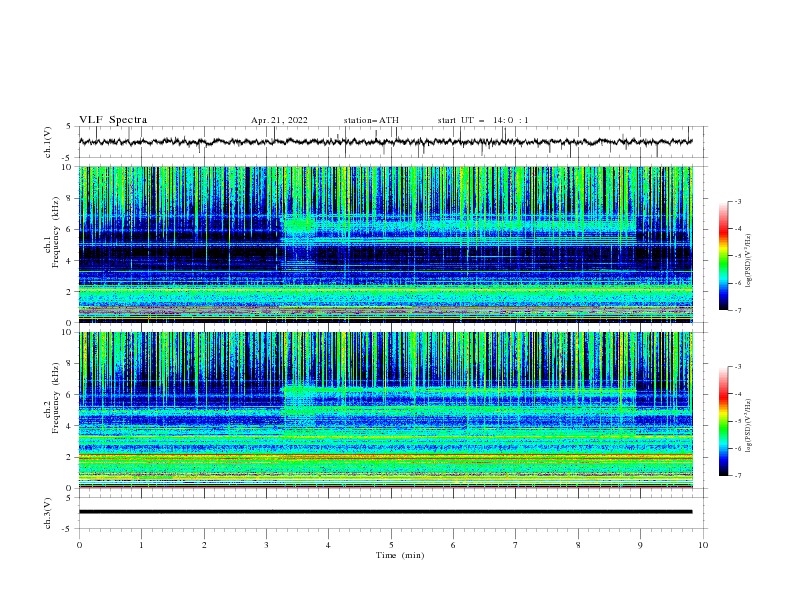Click the '5' tick on the time axis
The image size is (792, 612).
point(391,545)
